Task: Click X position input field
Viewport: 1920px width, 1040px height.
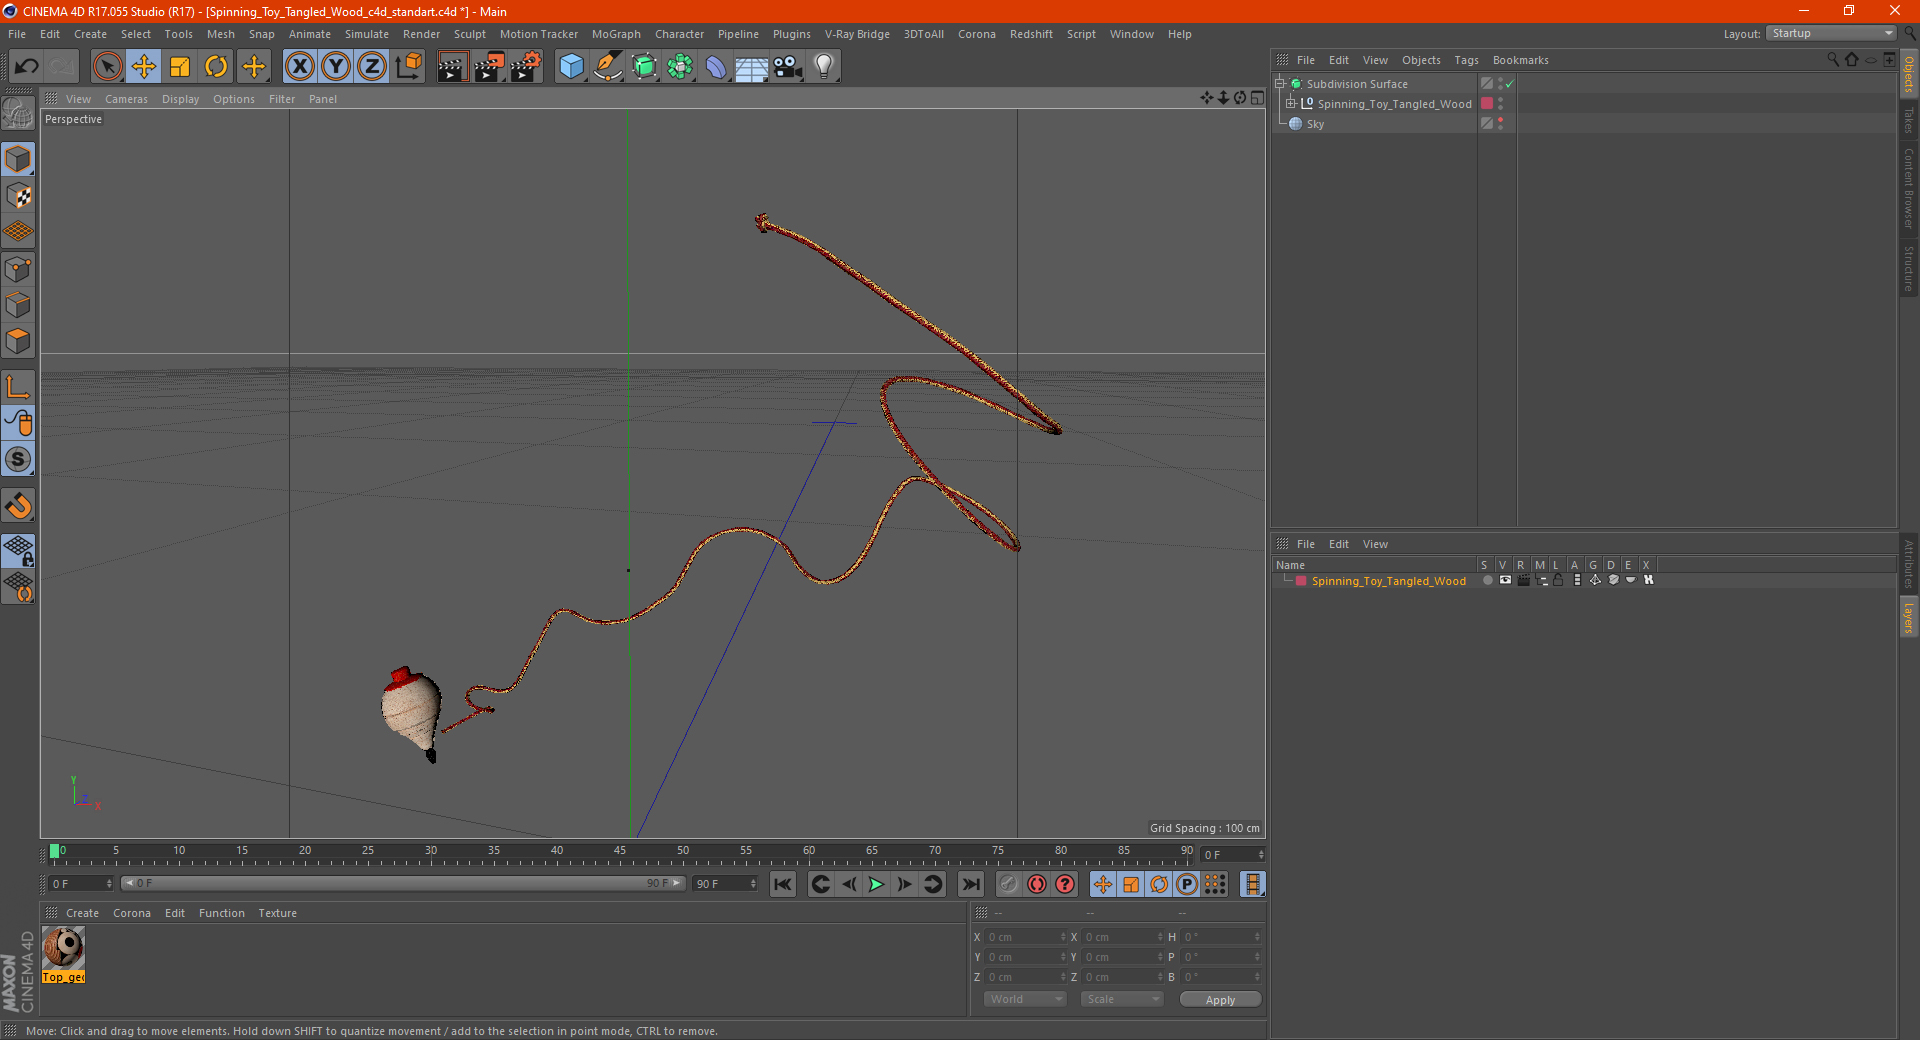Action: tap(1026, 937)
